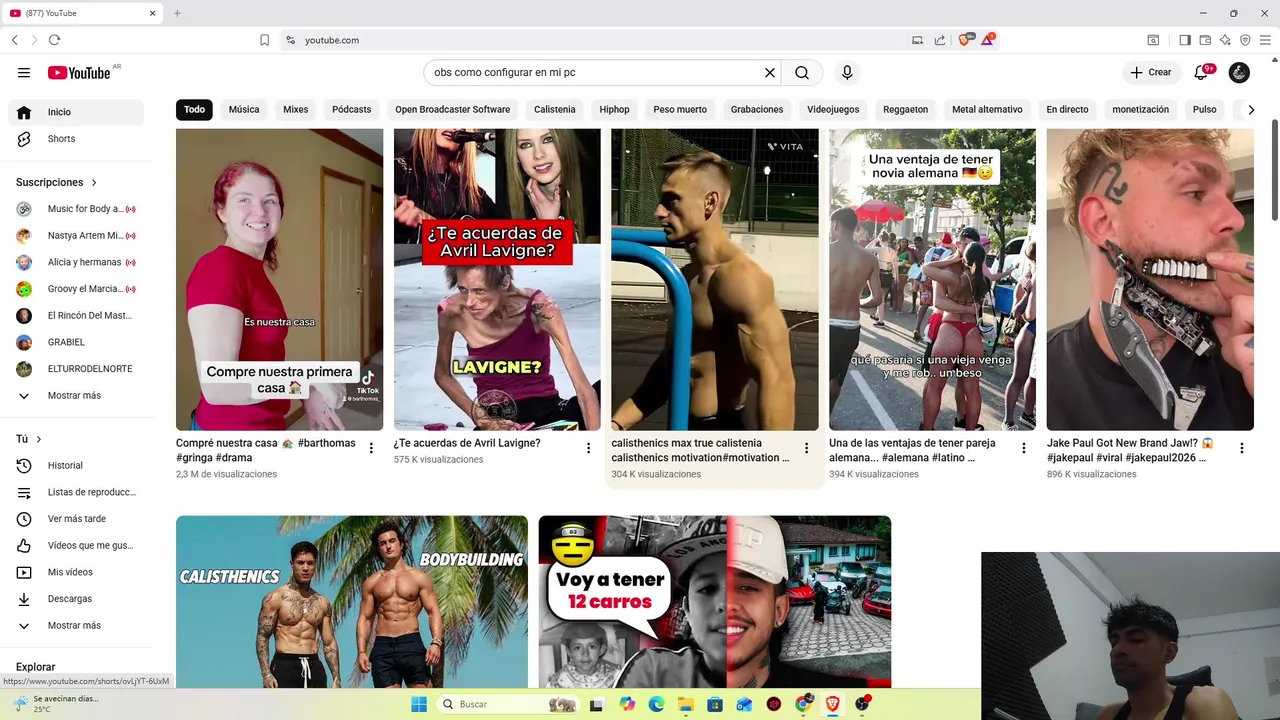Switch to OBS Studio in the taskbar
Image resolution: width=1280 pixels, height=720 pixels.
point(862,704)
